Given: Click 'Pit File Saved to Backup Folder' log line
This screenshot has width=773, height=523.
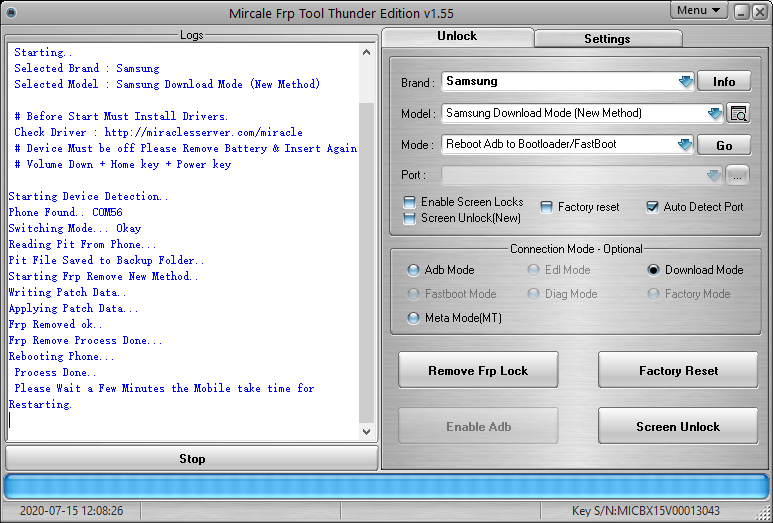Looking at the screenshot, I should (x=106, y=260).
